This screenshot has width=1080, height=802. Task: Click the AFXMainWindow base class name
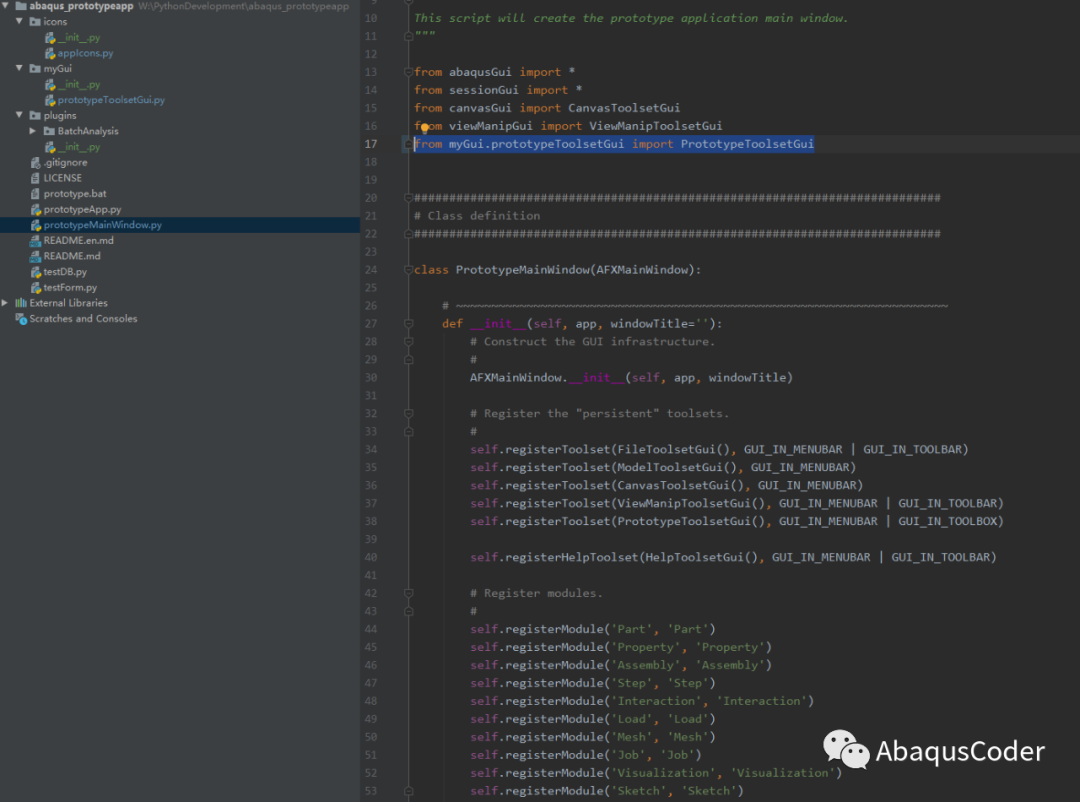(641, 269)
